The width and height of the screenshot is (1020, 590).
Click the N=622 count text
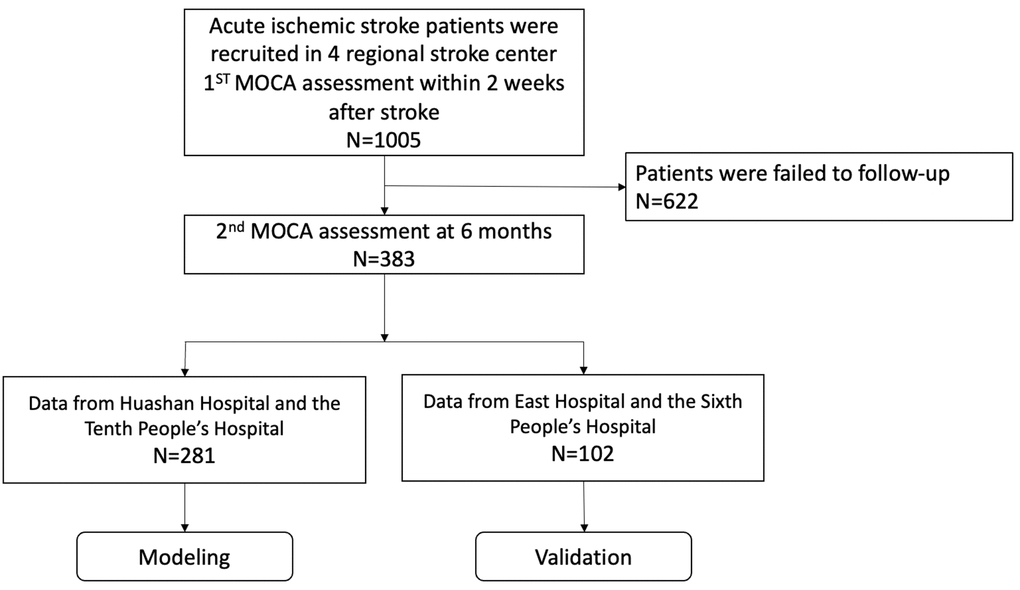point(665,199)
